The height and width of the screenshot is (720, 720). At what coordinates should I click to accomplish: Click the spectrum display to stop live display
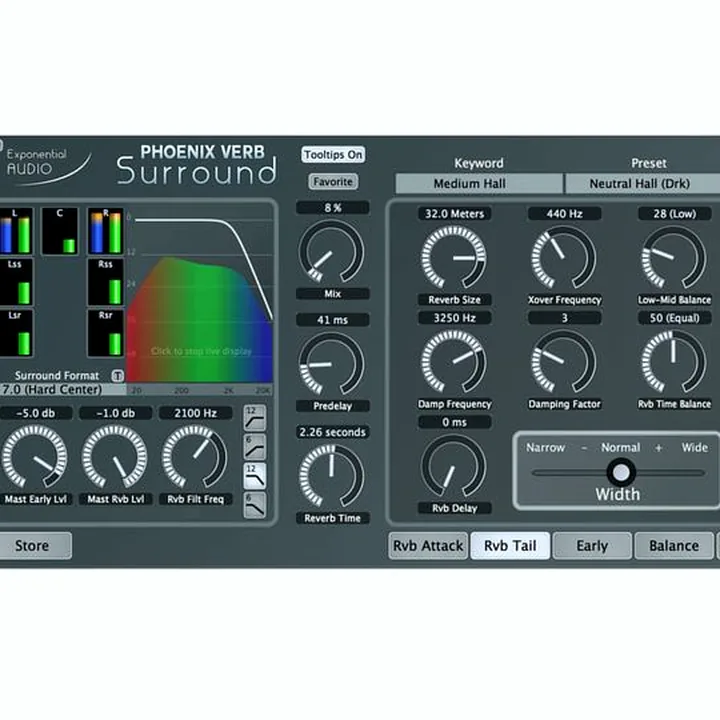point(199,298)
